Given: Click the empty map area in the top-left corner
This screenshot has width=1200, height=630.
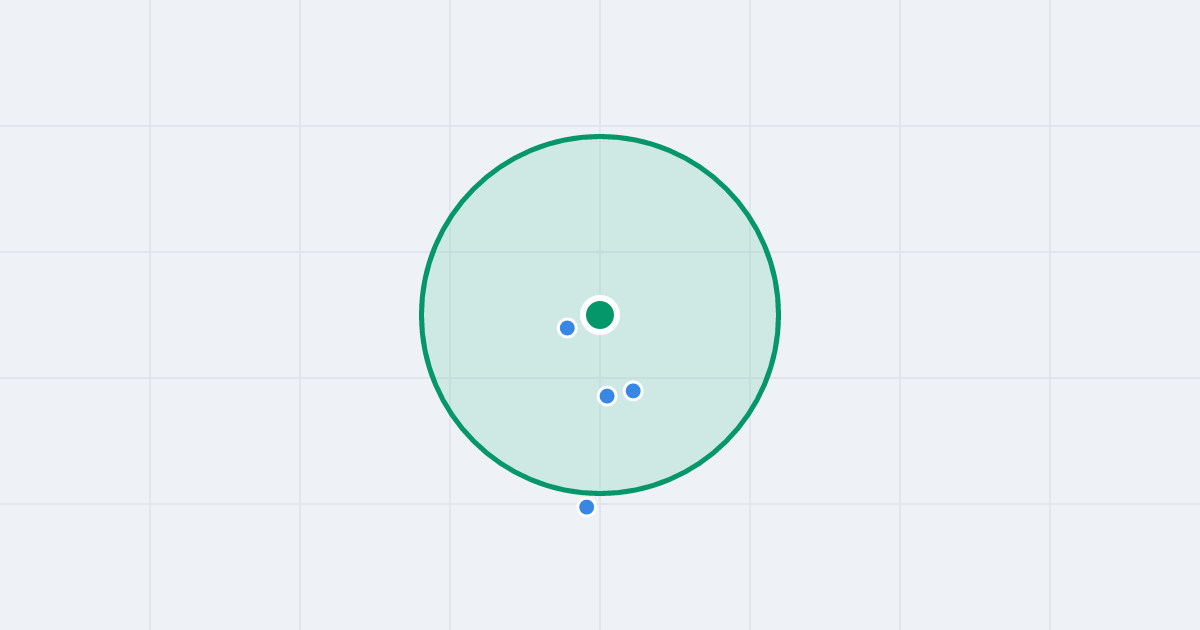Looking at the screenshot, I should click(75, 62).
